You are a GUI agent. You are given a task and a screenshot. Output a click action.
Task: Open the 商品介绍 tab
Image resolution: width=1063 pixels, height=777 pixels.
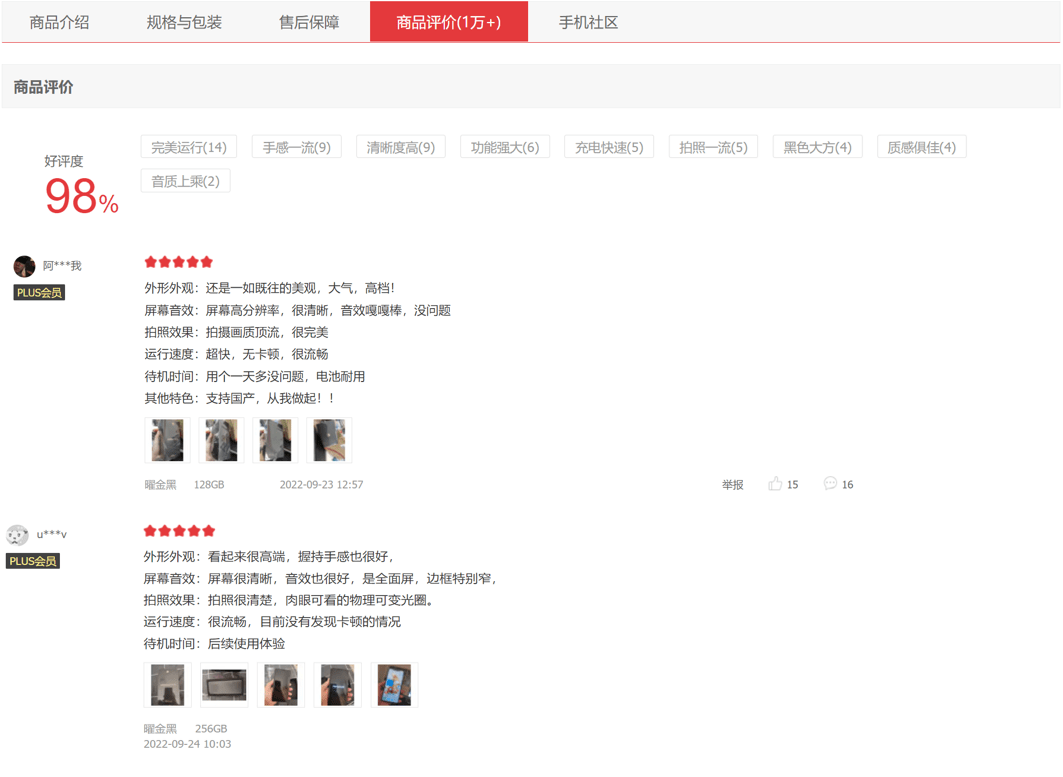tap(60, 22)
